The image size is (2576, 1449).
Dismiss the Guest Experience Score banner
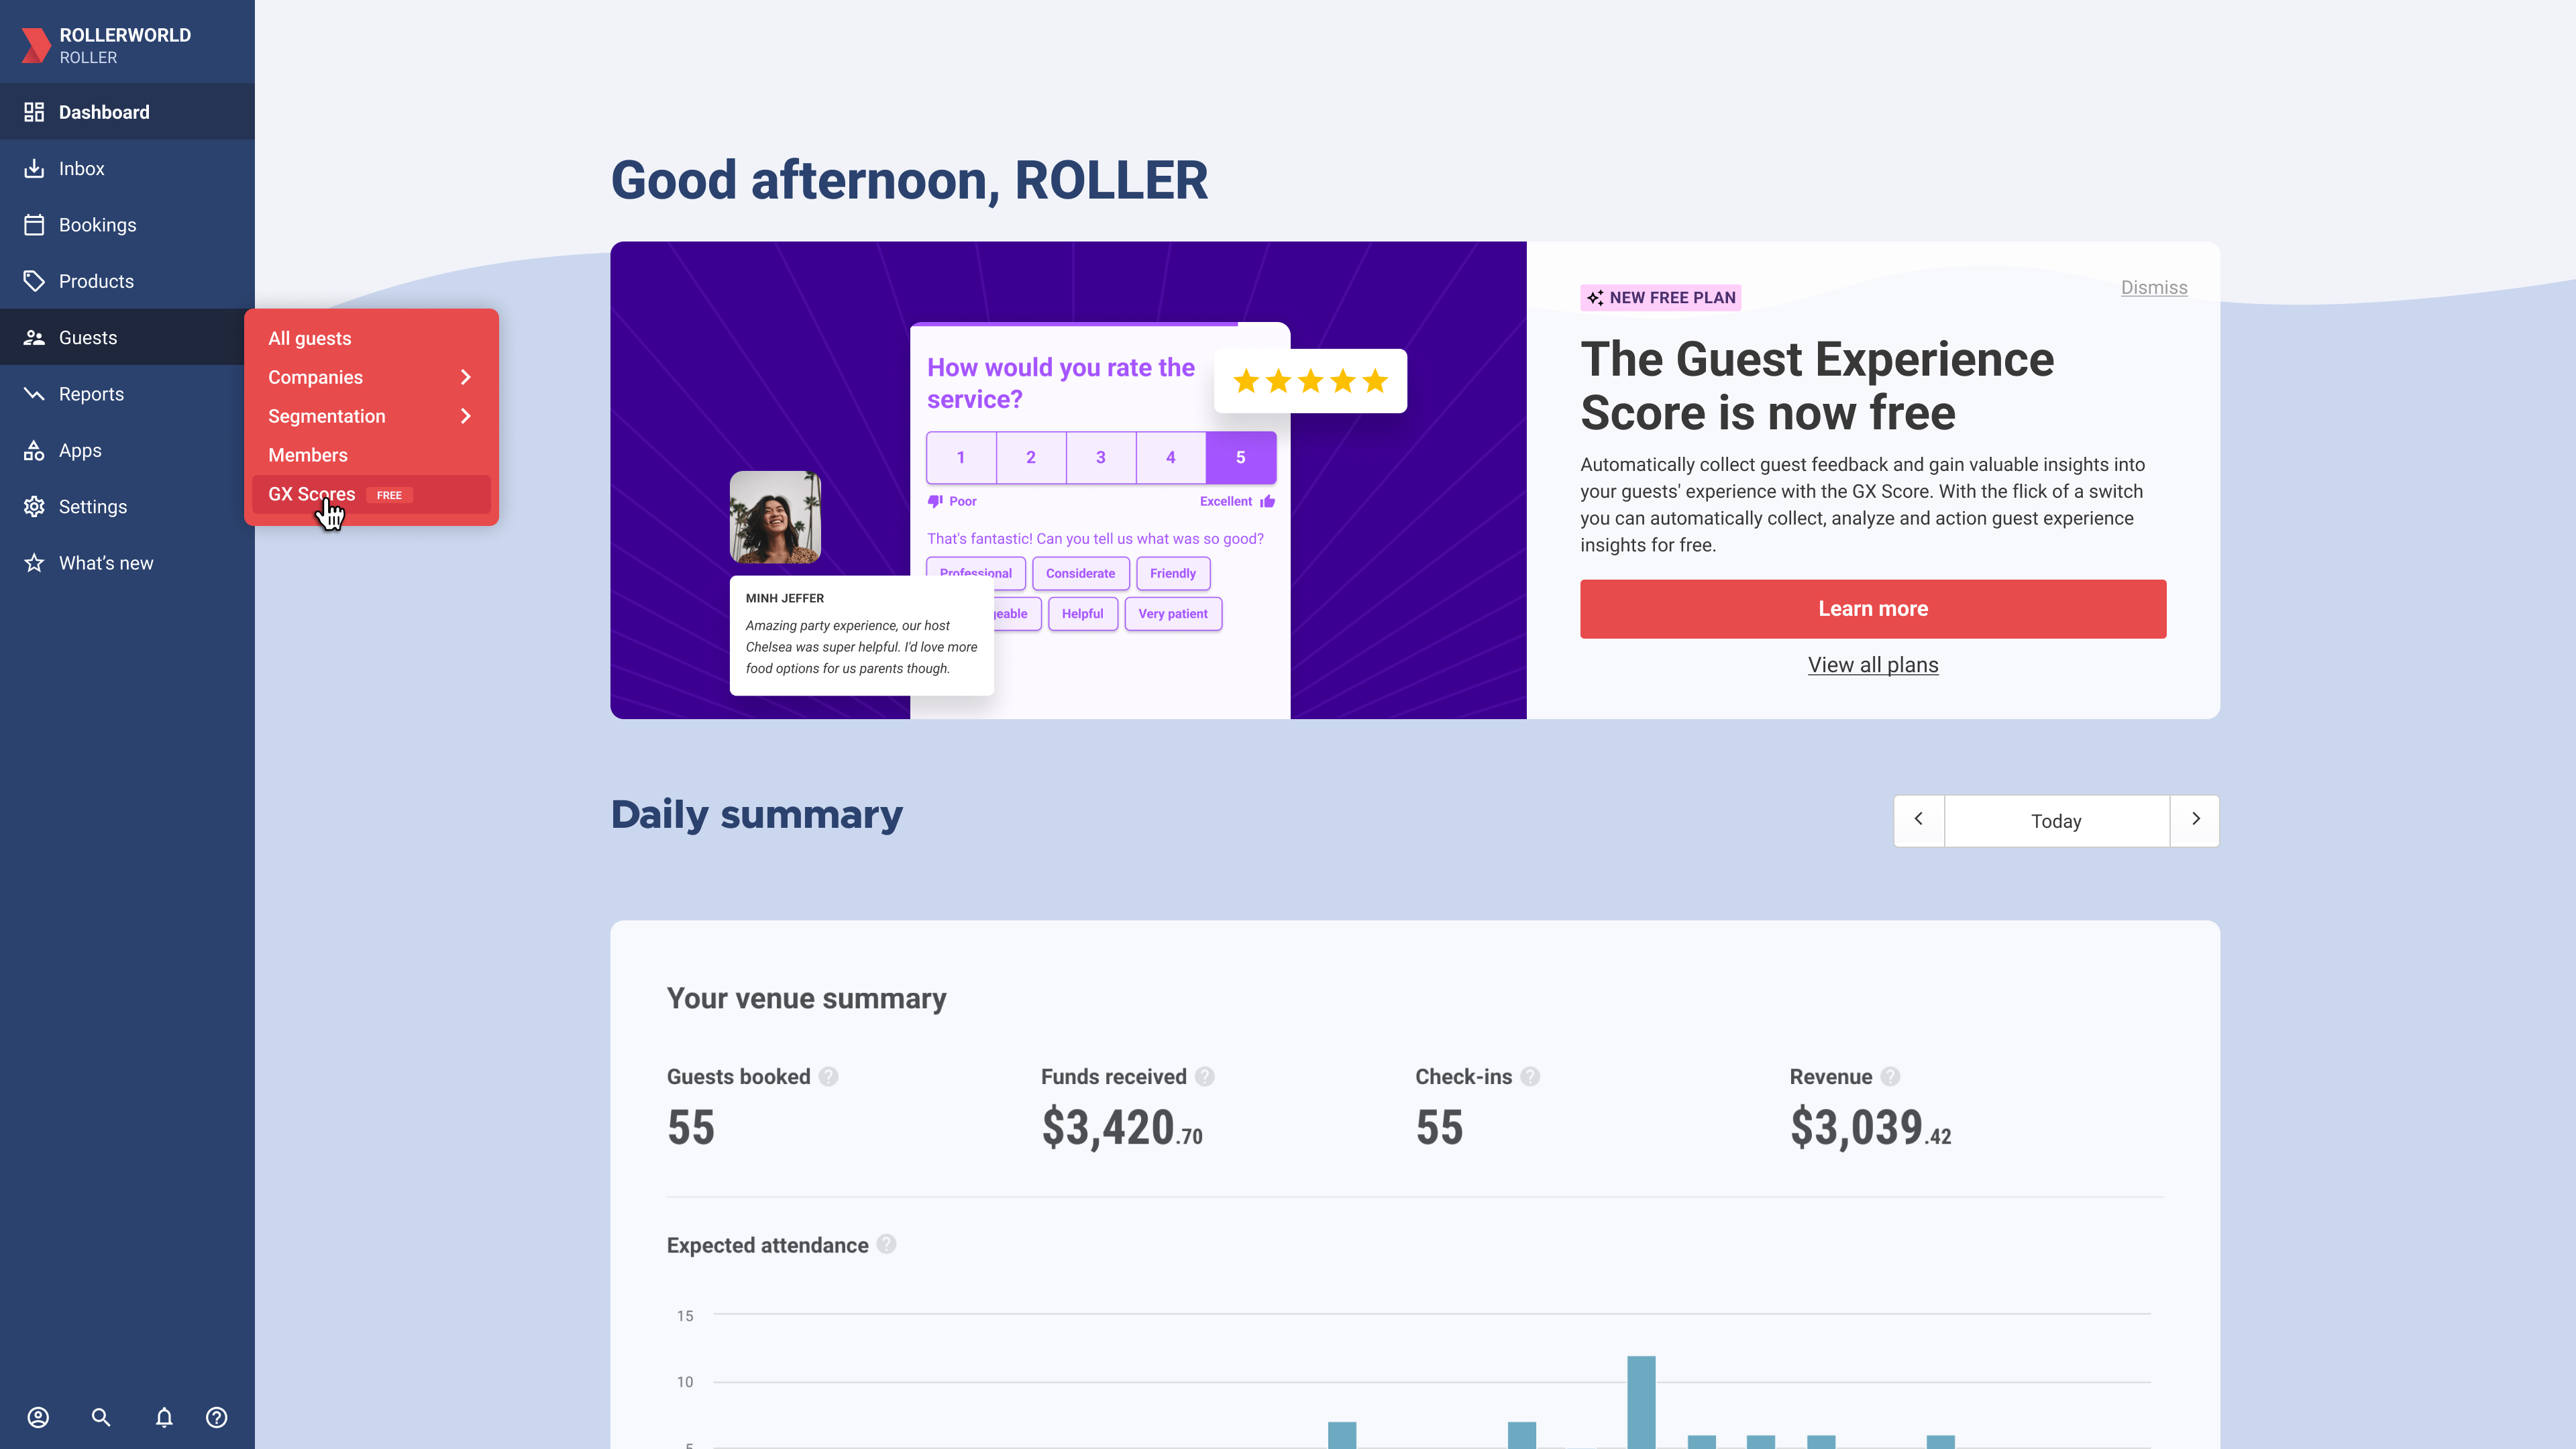[2153, 286]
